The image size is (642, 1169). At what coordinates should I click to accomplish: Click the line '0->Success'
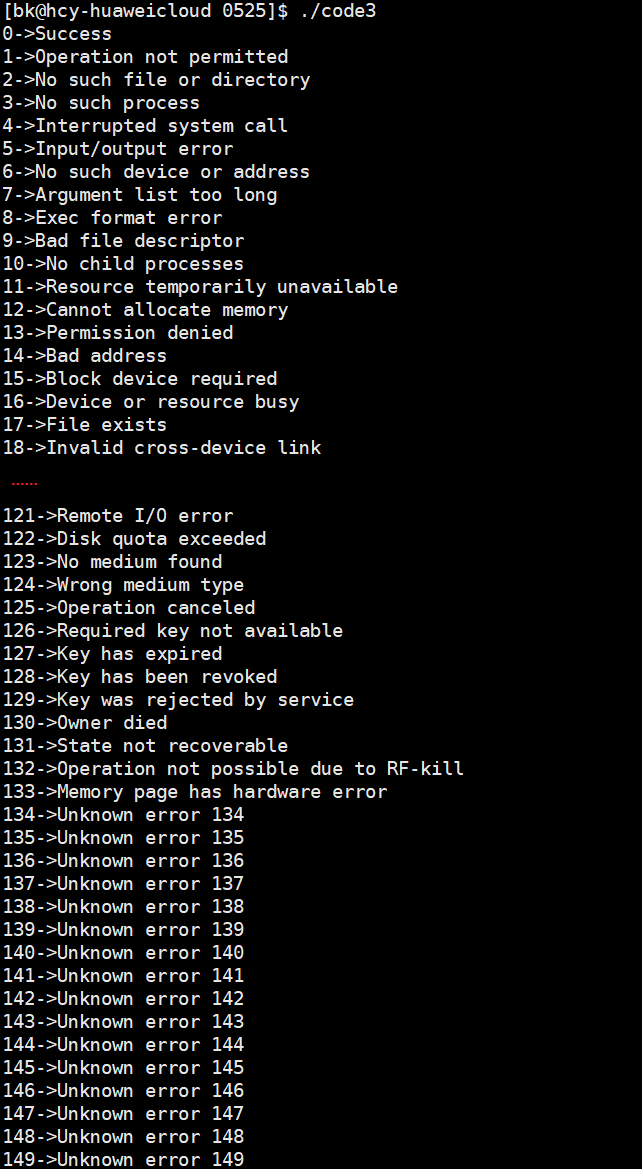57,34
